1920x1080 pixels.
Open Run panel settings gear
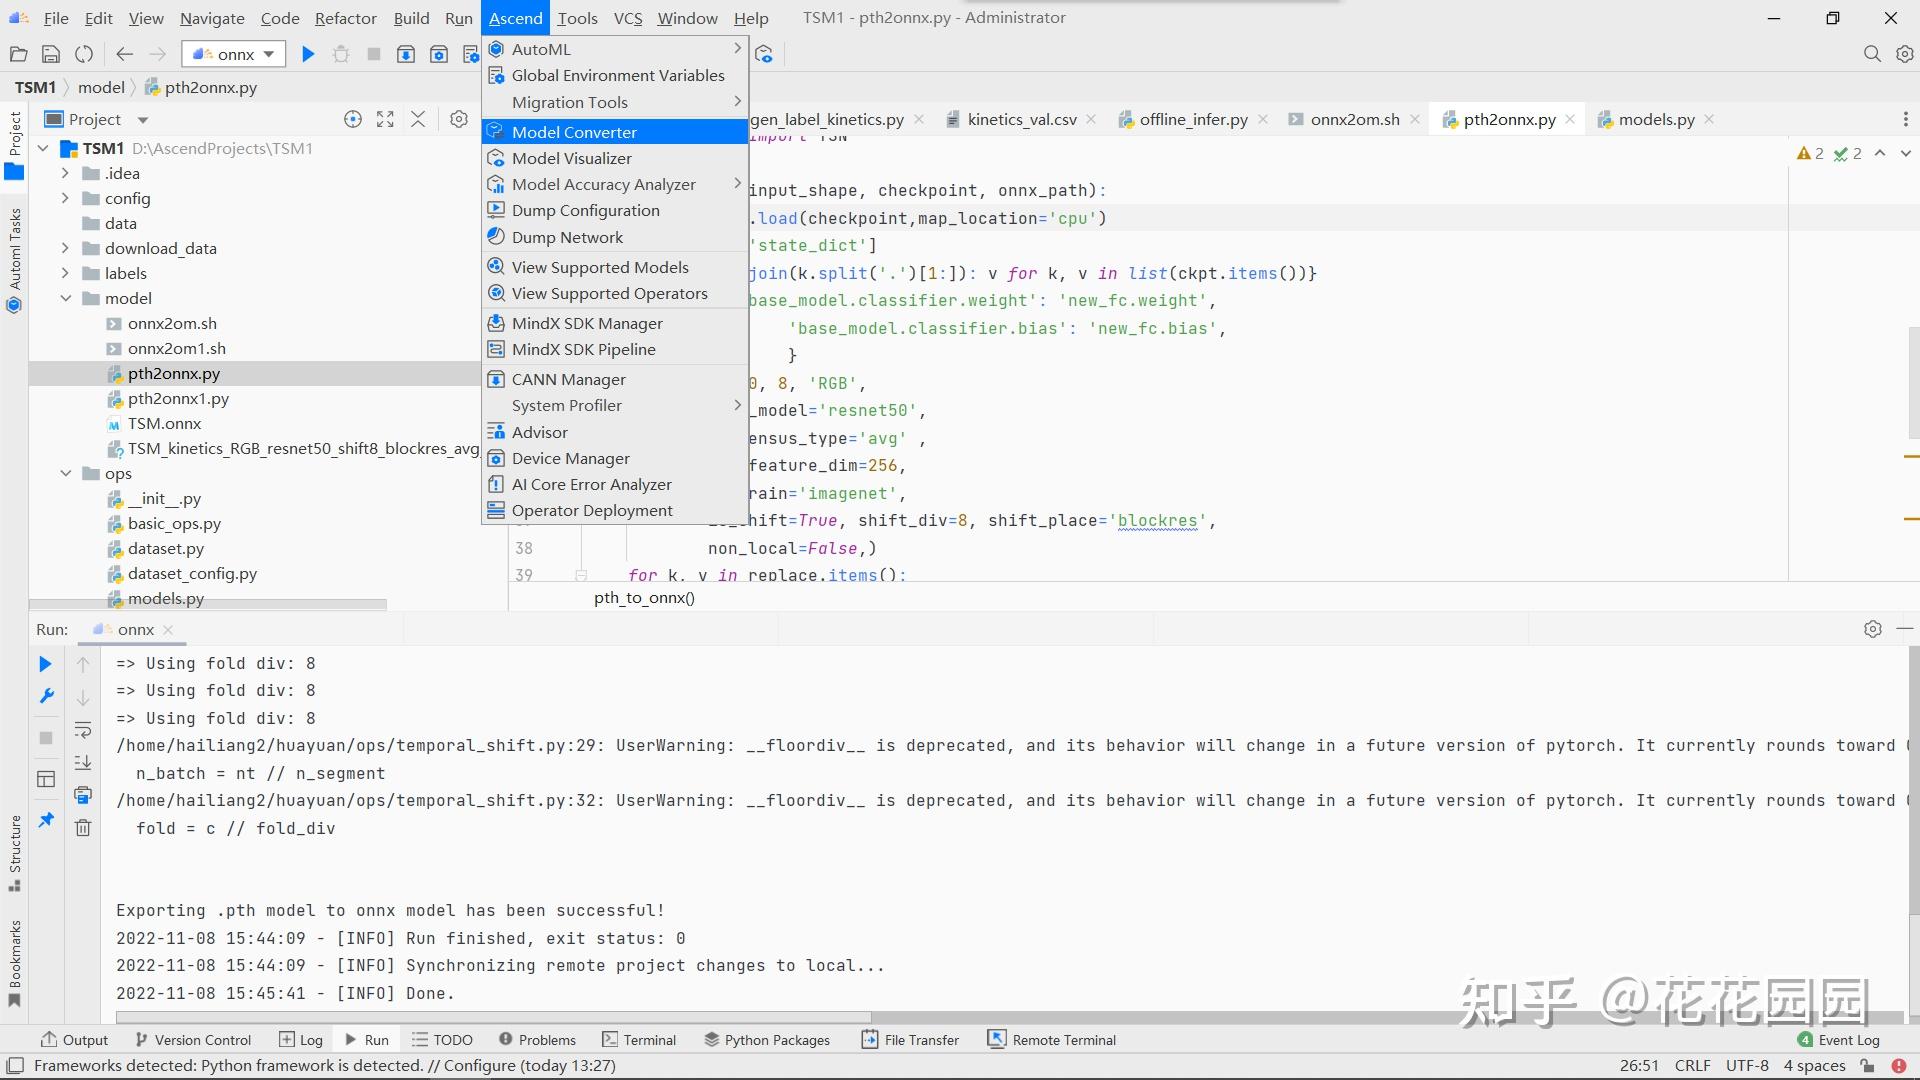pos(1872,629)
